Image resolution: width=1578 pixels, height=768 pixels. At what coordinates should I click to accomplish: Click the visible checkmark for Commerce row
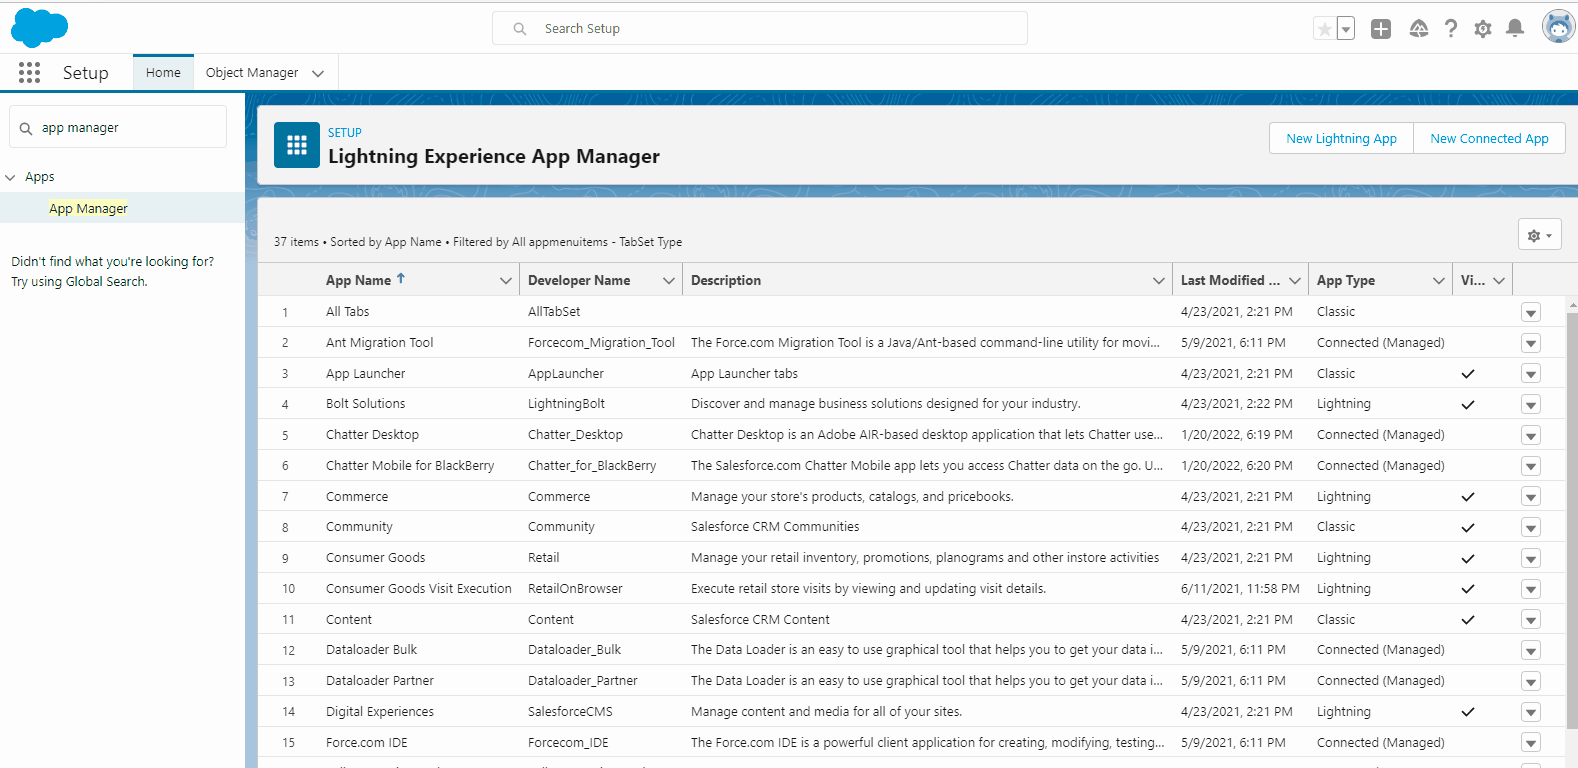pyautogui.click(x=1468, y=497)
